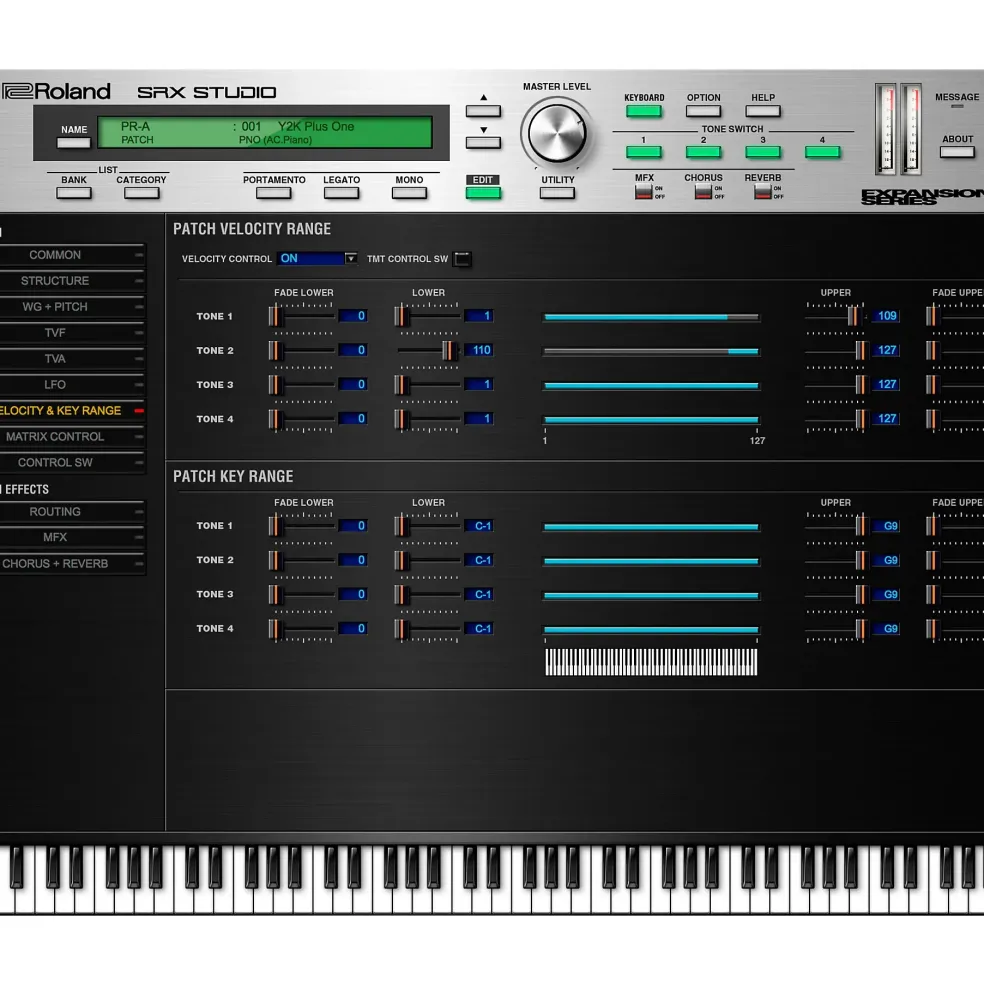The width and height of the screenshot is (984, 985).
Task: Toggle Tone Switch 3
Action: (x=763, y=152)
